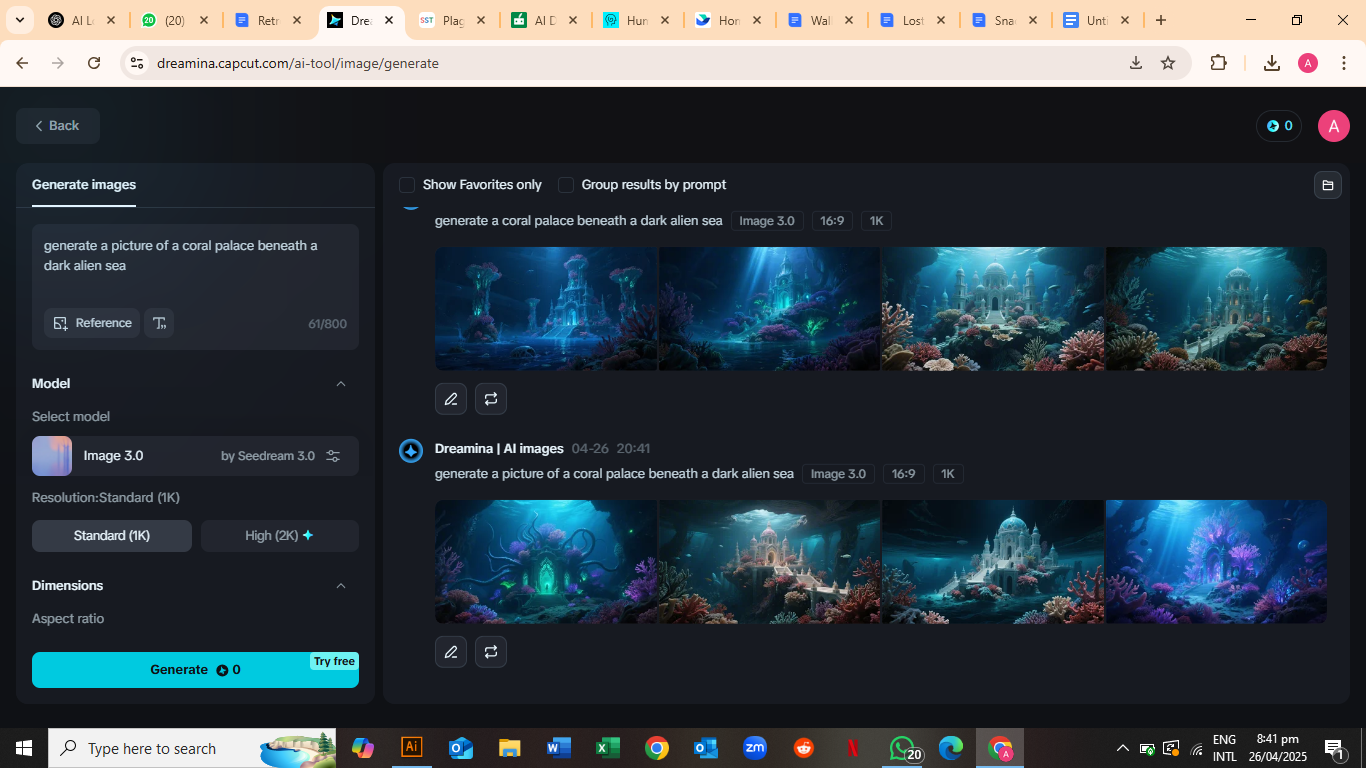Click the text tool icon beside Reference
Image resolution: width=1366 pixels, height=768 pixels.
(159, 323)
